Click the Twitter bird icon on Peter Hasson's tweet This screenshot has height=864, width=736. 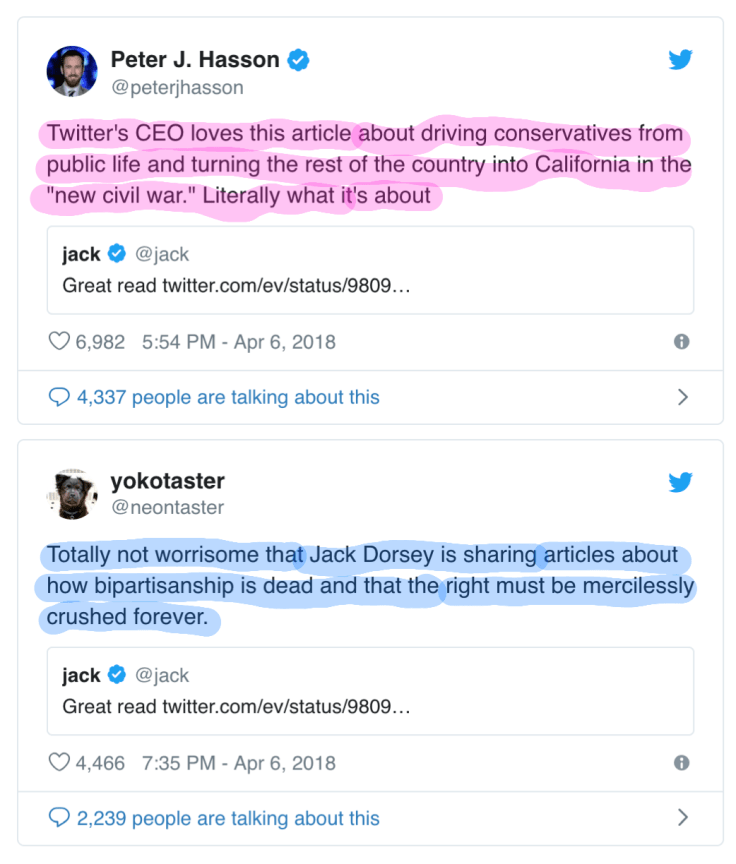tap(681, 59)
